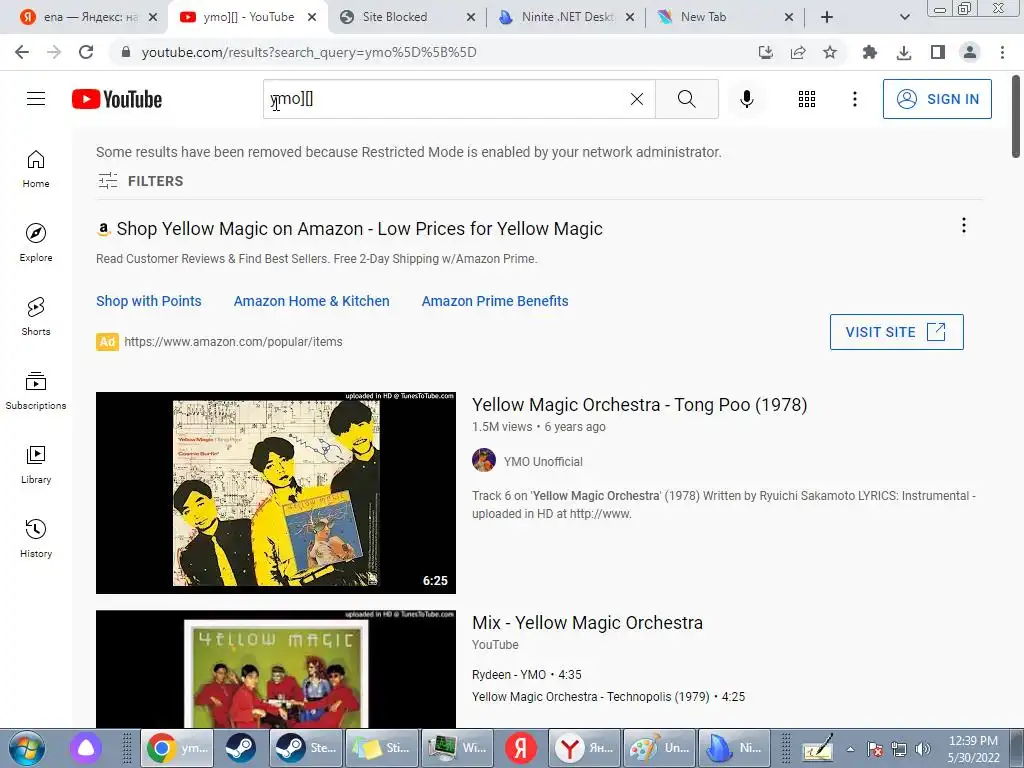Clear the search box with X
The image size is (1024, 768).
637,99
